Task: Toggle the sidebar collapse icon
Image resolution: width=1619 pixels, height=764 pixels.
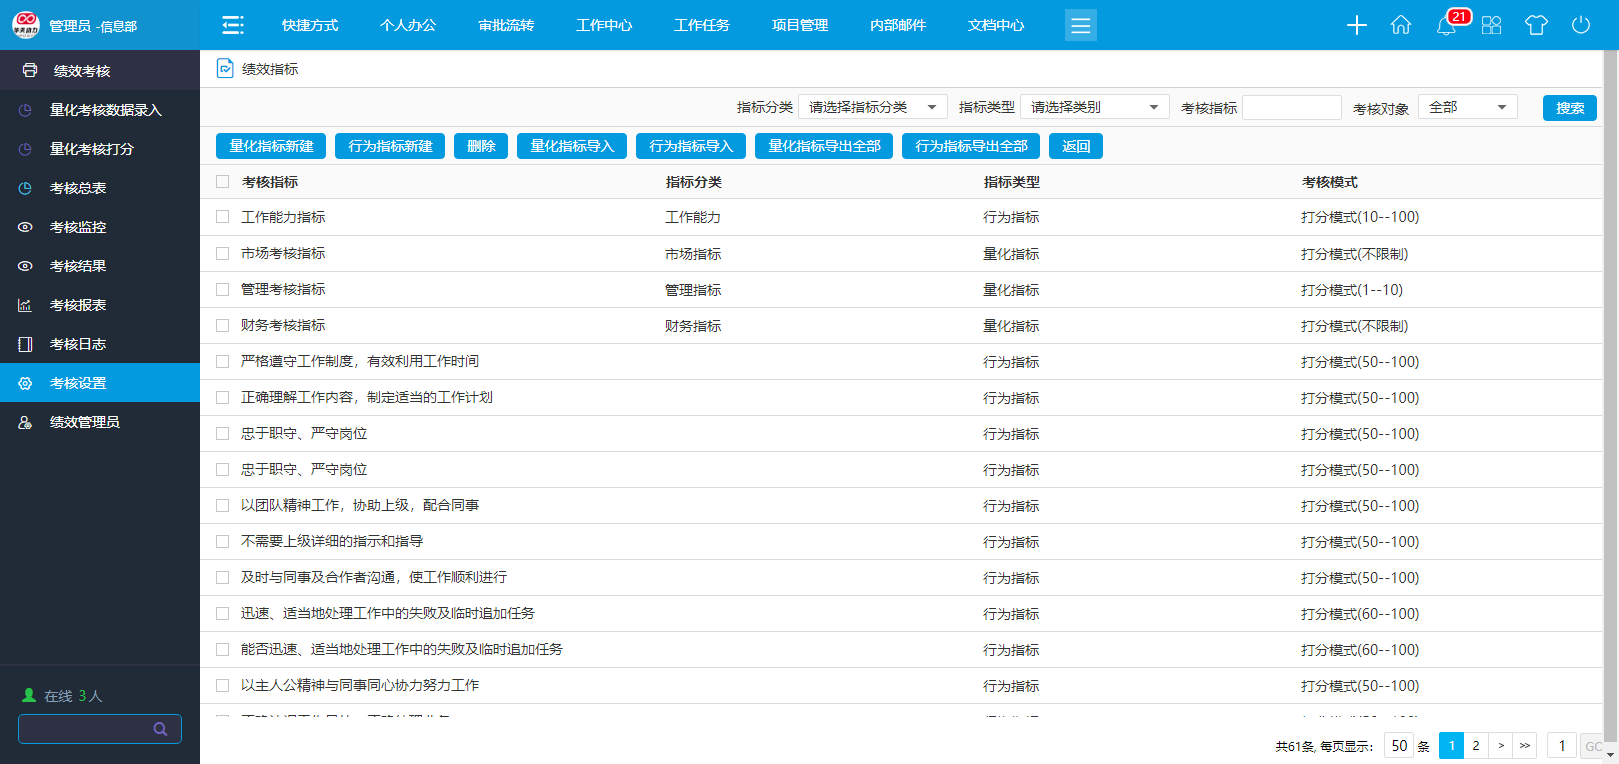Action: pyautogui.click(x=233, y=25)
